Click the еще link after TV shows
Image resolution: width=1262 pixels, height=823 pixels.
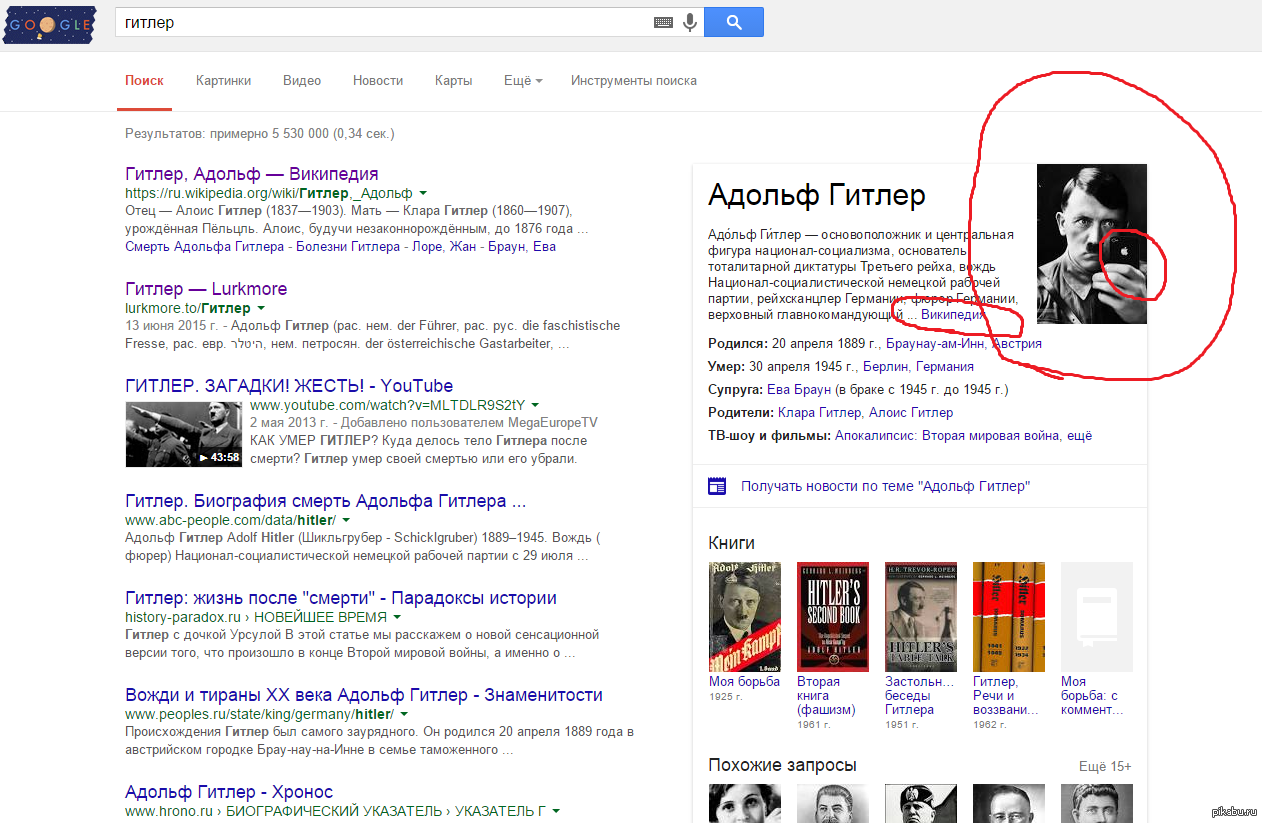[1081, 435]
